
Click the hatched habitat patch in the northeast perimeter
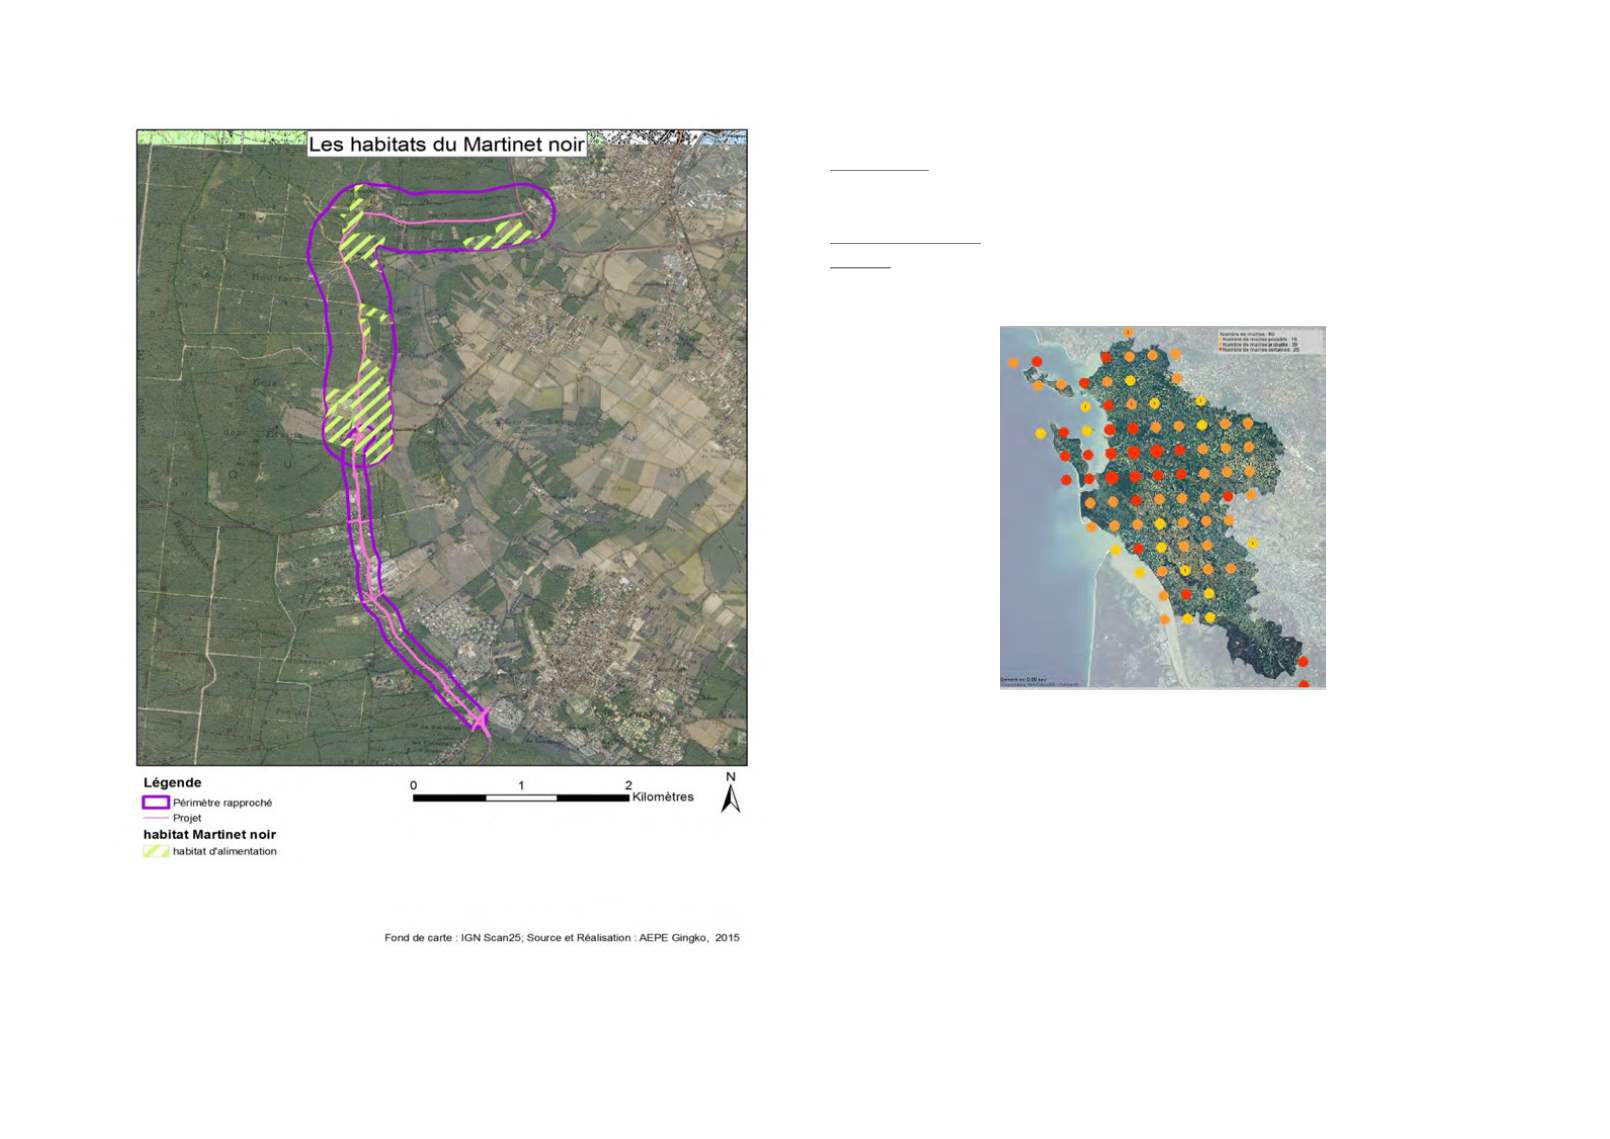pos(500,236)
